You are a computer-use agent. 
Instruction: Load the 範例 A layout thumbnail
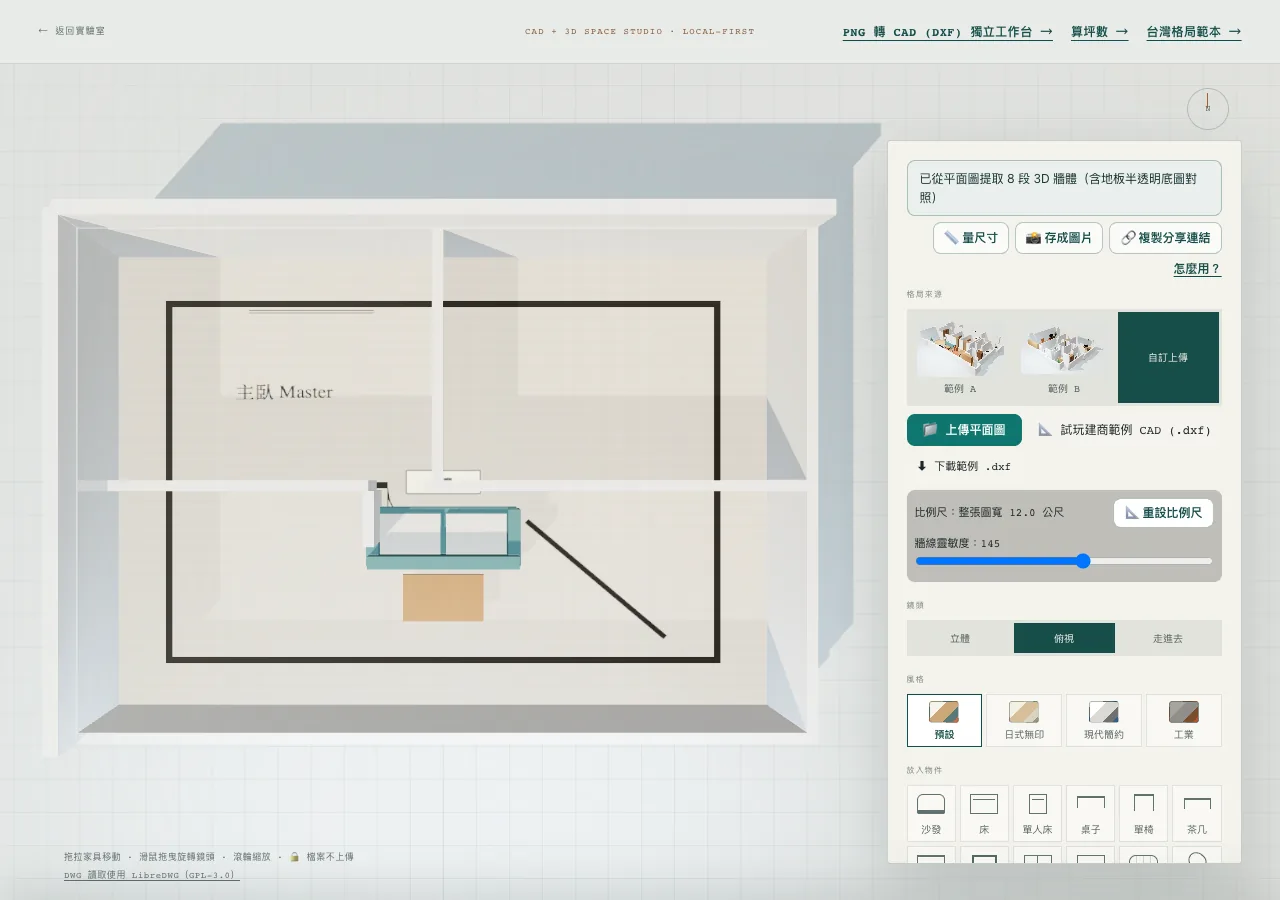tap(960, 357)
